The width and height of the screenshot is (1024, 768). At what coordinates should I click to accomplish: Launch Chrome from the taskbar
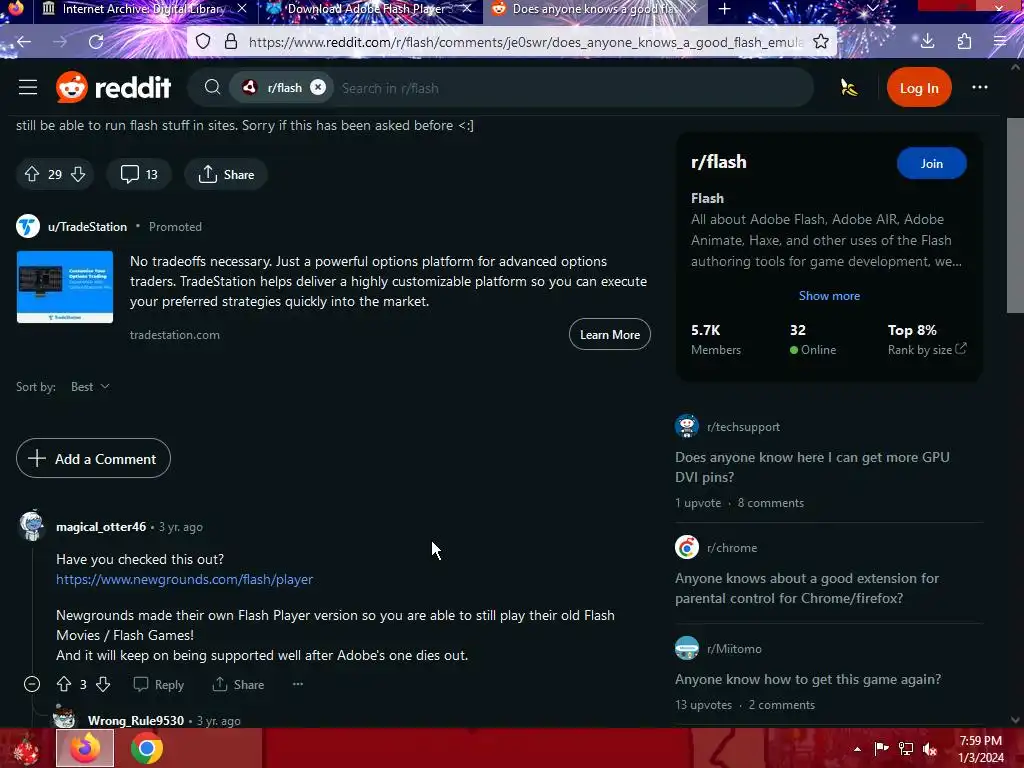[x=147, y=748]
